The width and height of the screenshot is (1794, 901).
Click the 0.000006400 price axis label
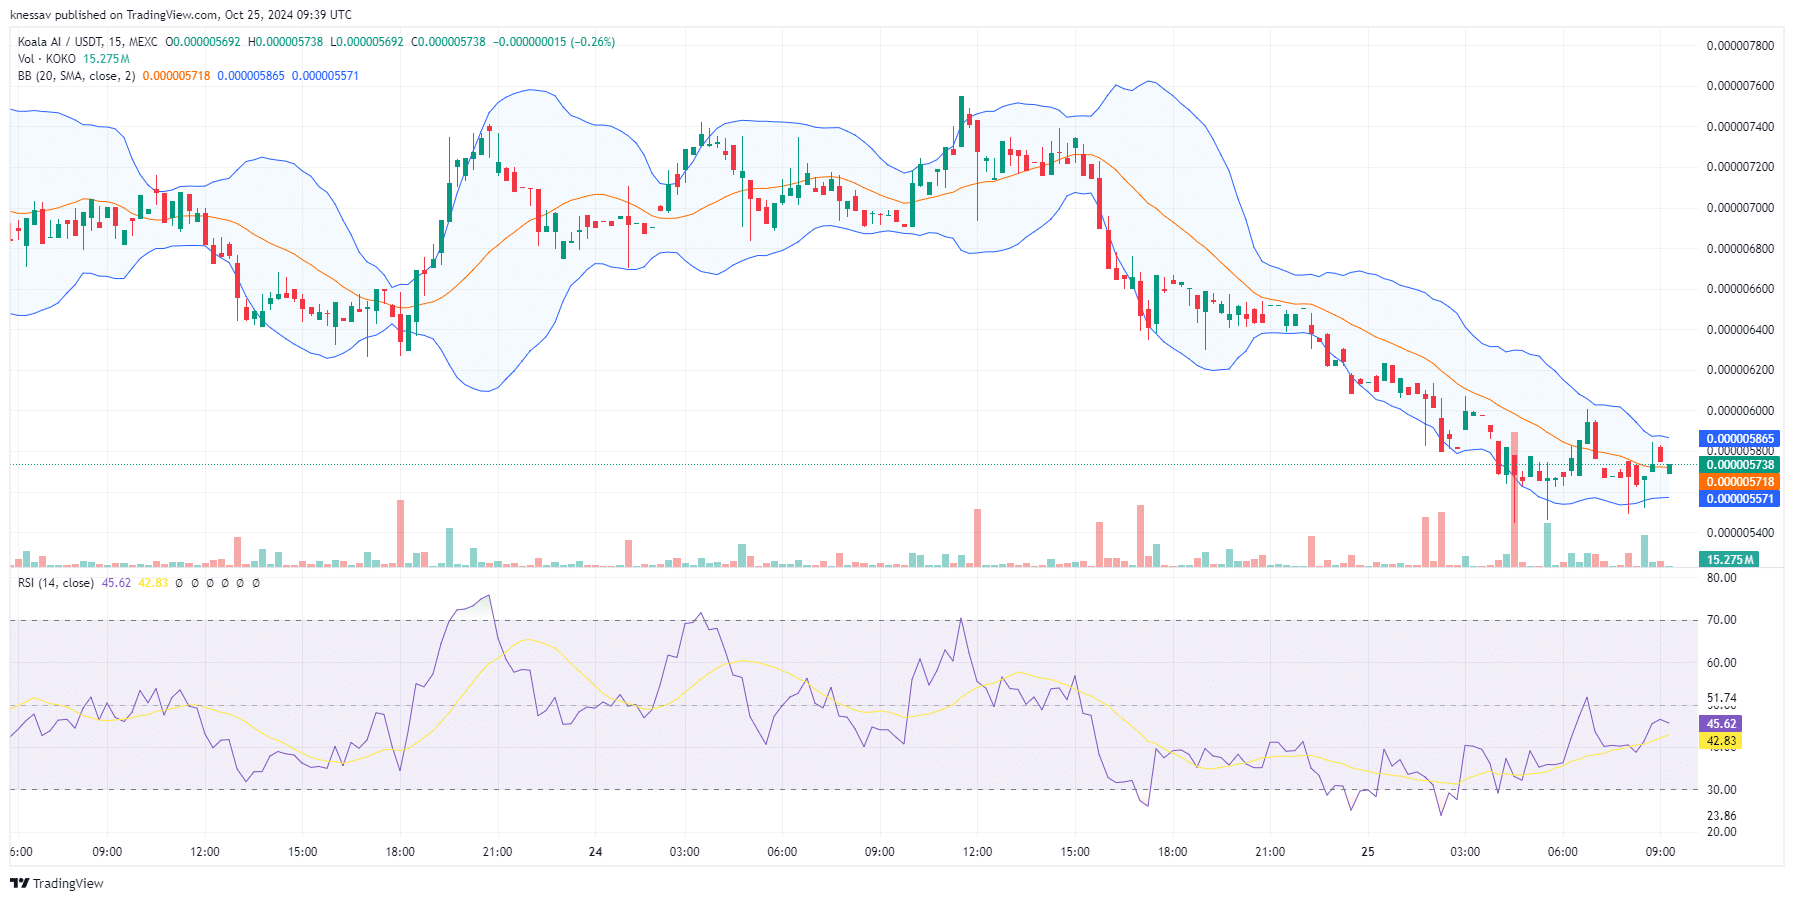(x=1740, y=330)
